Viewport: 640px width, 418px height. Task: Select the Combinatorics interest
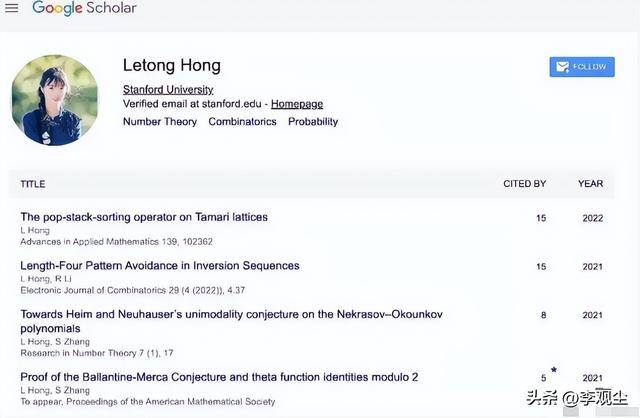point(242,122)
